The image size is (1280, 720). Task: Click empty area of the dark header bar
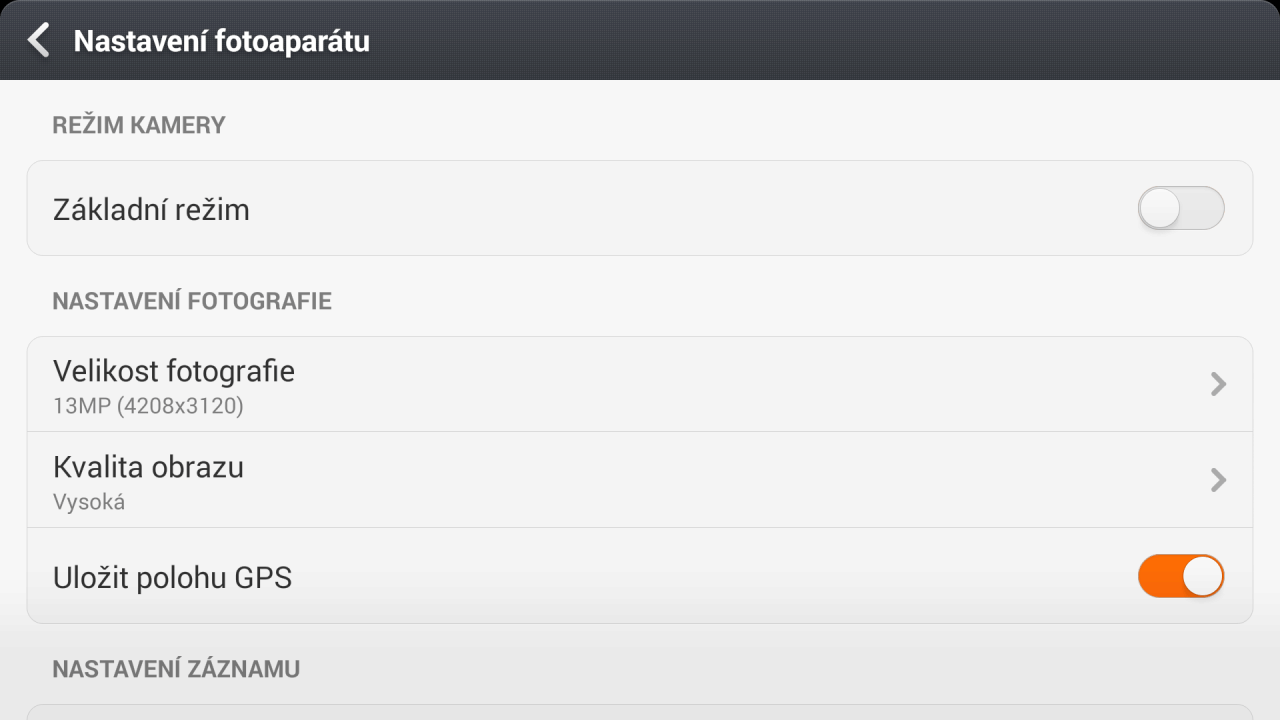800,40
